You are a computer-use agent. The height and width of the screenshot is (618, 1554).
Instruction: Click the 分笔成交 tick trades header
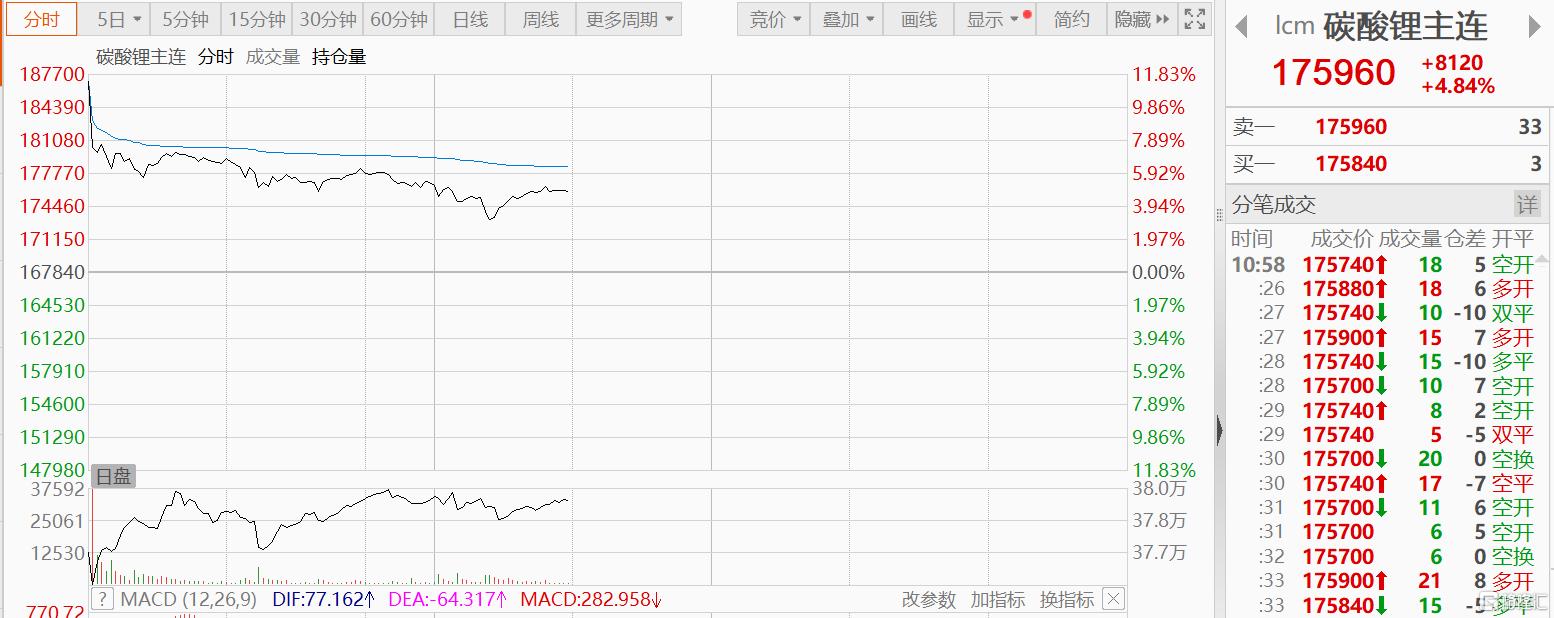1274,205
